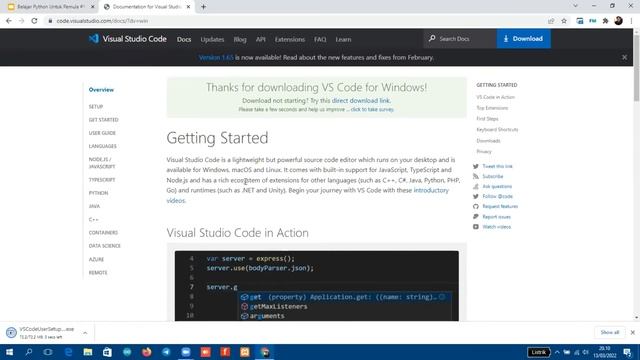Open the Extensions menu item
The width and height of the screenshot is (640, 360).
(290, 40)
